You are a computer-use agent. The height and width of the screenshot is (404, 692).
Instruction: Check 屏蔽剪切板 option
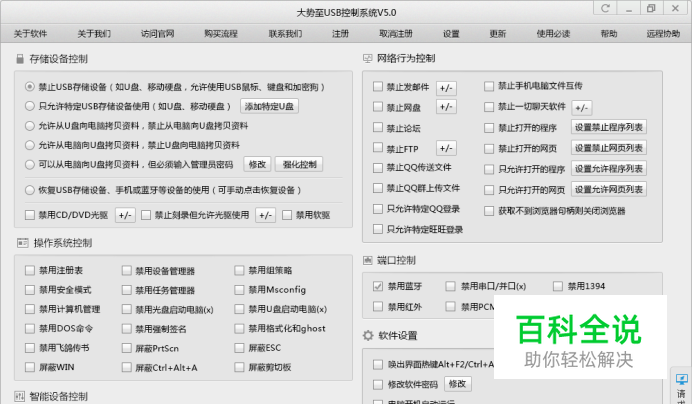[239, 367]
